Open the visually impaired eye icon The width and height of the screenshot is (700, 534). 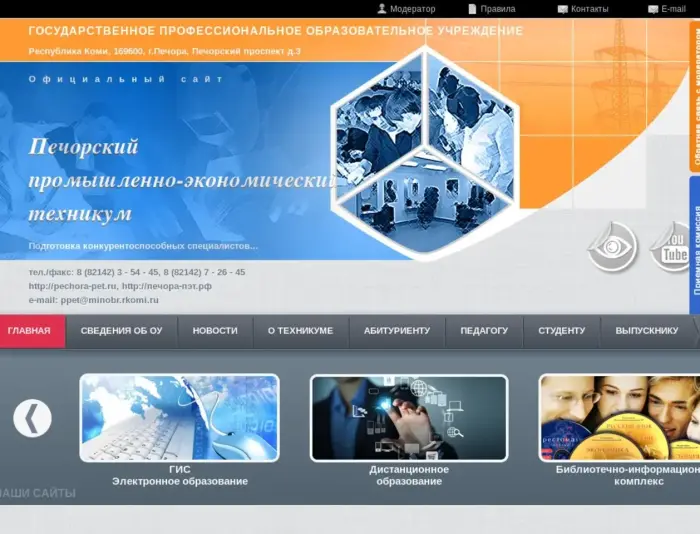click(x=612, y=247)
